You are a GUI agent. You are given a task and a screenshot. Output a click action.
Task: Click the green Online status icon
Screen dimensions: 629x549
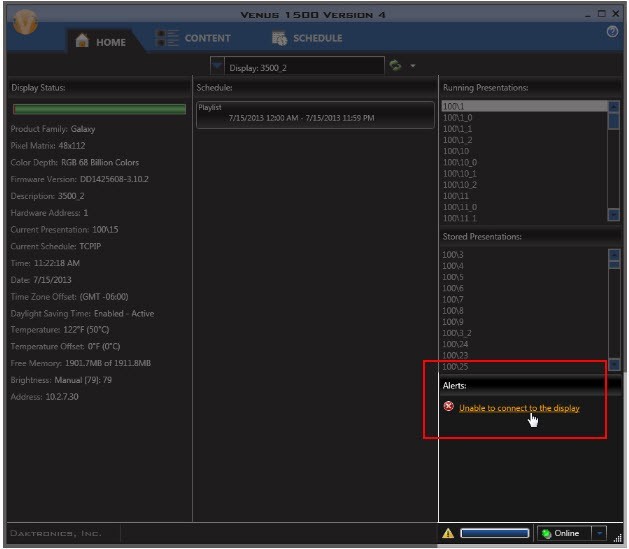pos(546,534)
